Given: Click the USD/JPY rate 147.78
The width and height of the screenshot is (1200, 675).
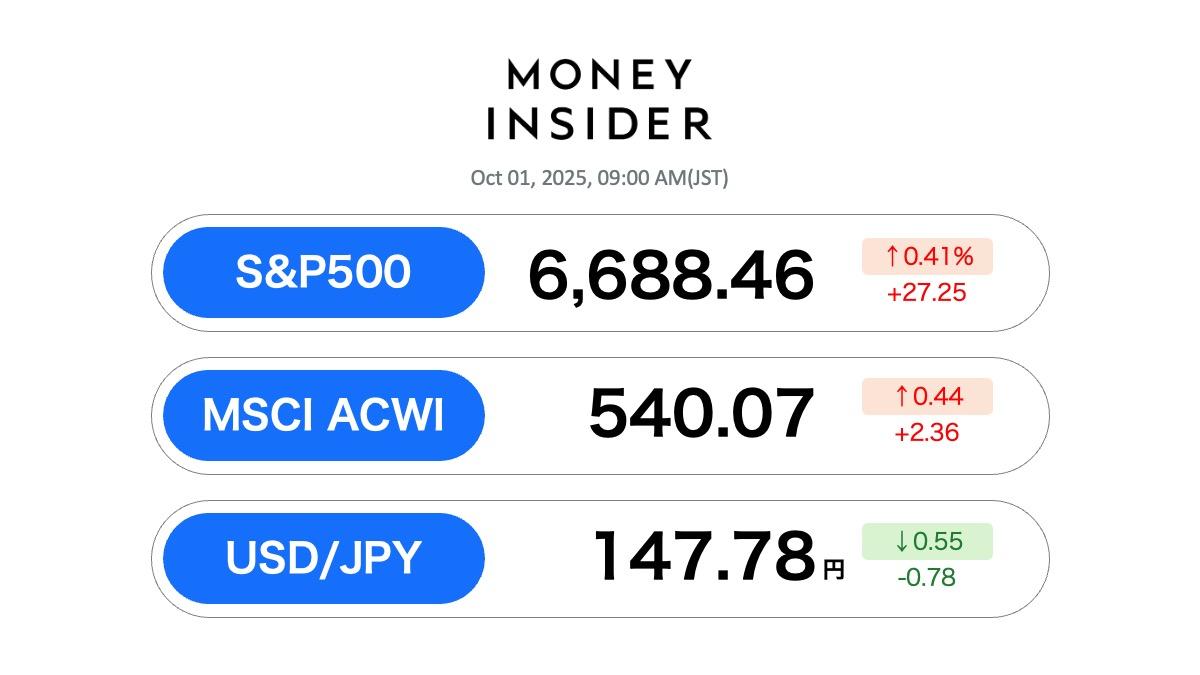Looking at the screenshot, I should 704,557.
